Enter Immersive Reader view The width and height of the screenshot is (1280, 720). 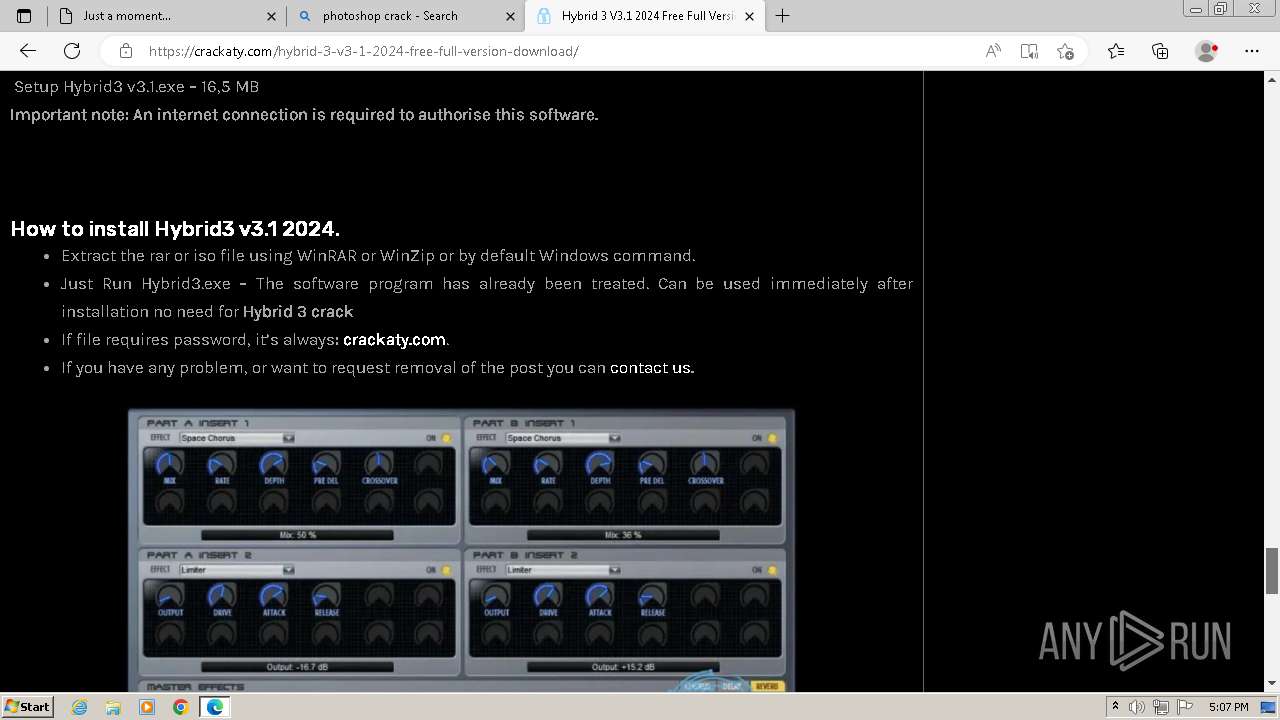click(1029, 51)
